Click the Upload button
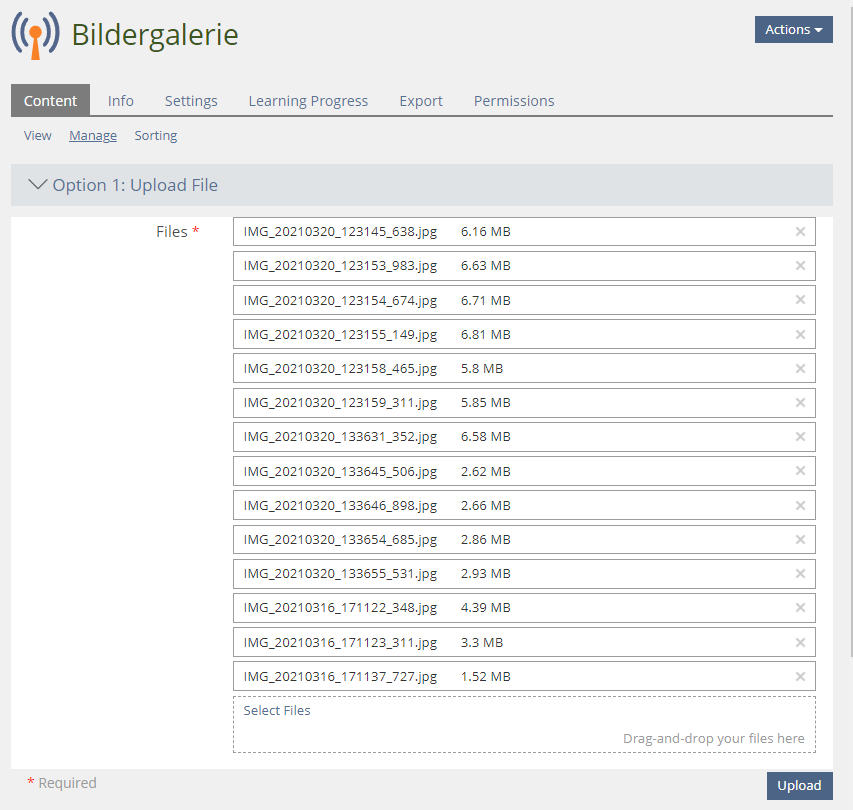This screenshot has height=810, width=853. 799,786
